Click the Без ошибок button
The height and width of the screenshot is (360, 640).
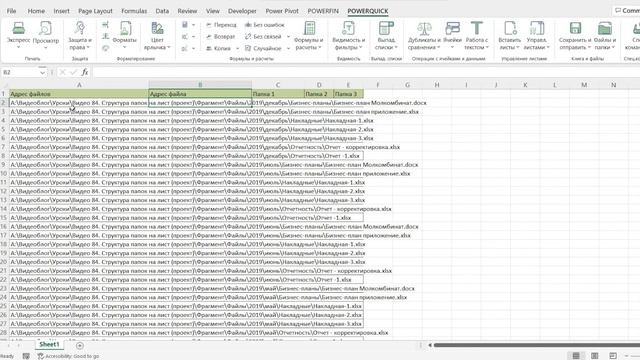pos(264,25)
